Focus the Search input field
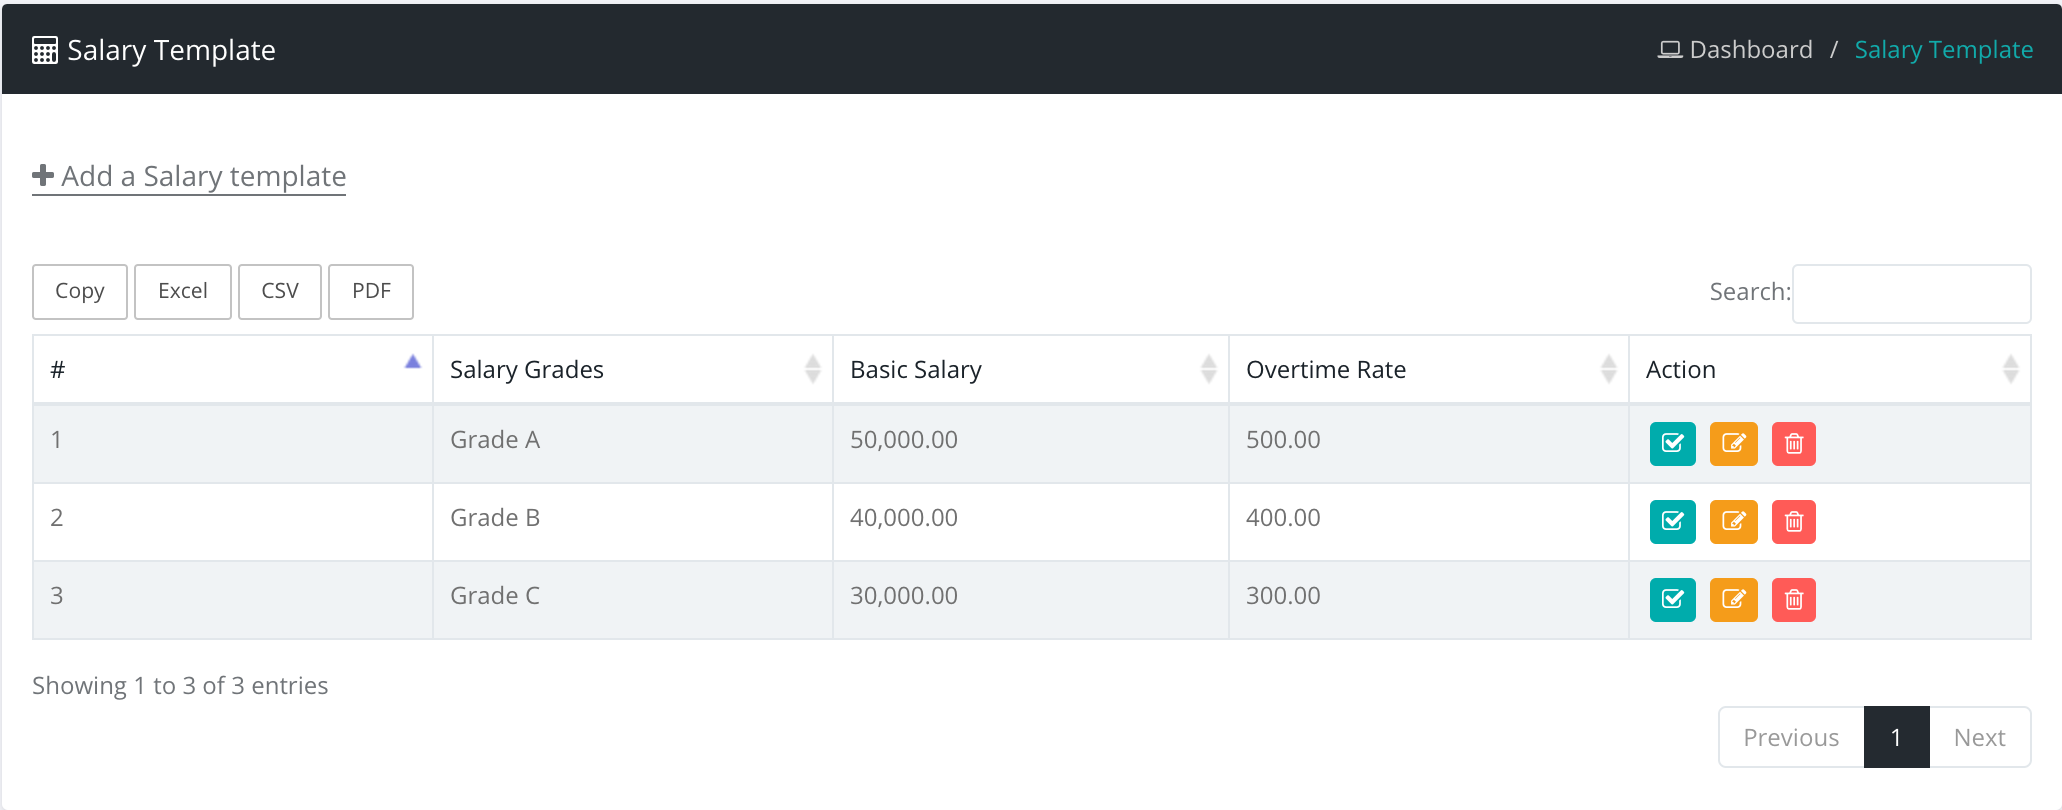The width and height of the screenshot is (2062, 810). click(x=1911, y=293)
